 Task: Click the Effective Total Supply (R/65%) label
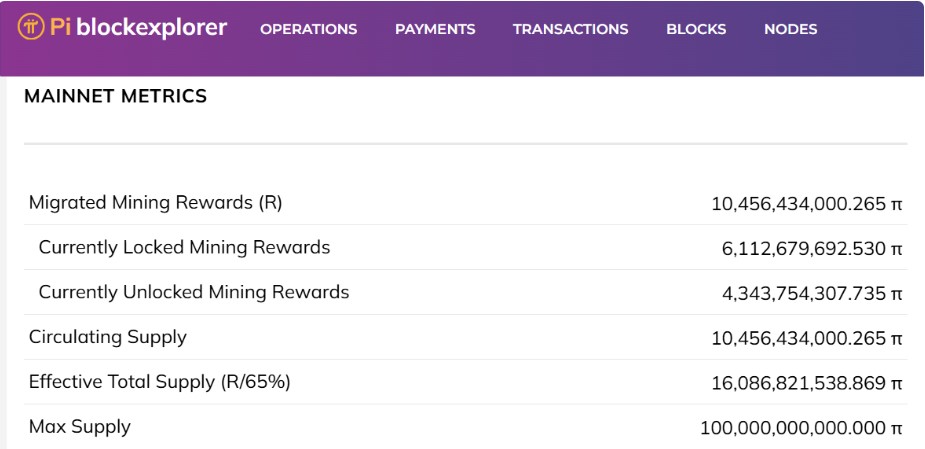tap(160, 382)
